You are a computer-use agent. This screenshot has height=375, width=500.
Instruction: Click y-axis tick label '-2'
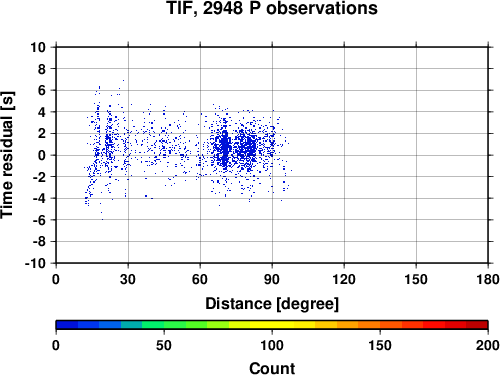39,177
